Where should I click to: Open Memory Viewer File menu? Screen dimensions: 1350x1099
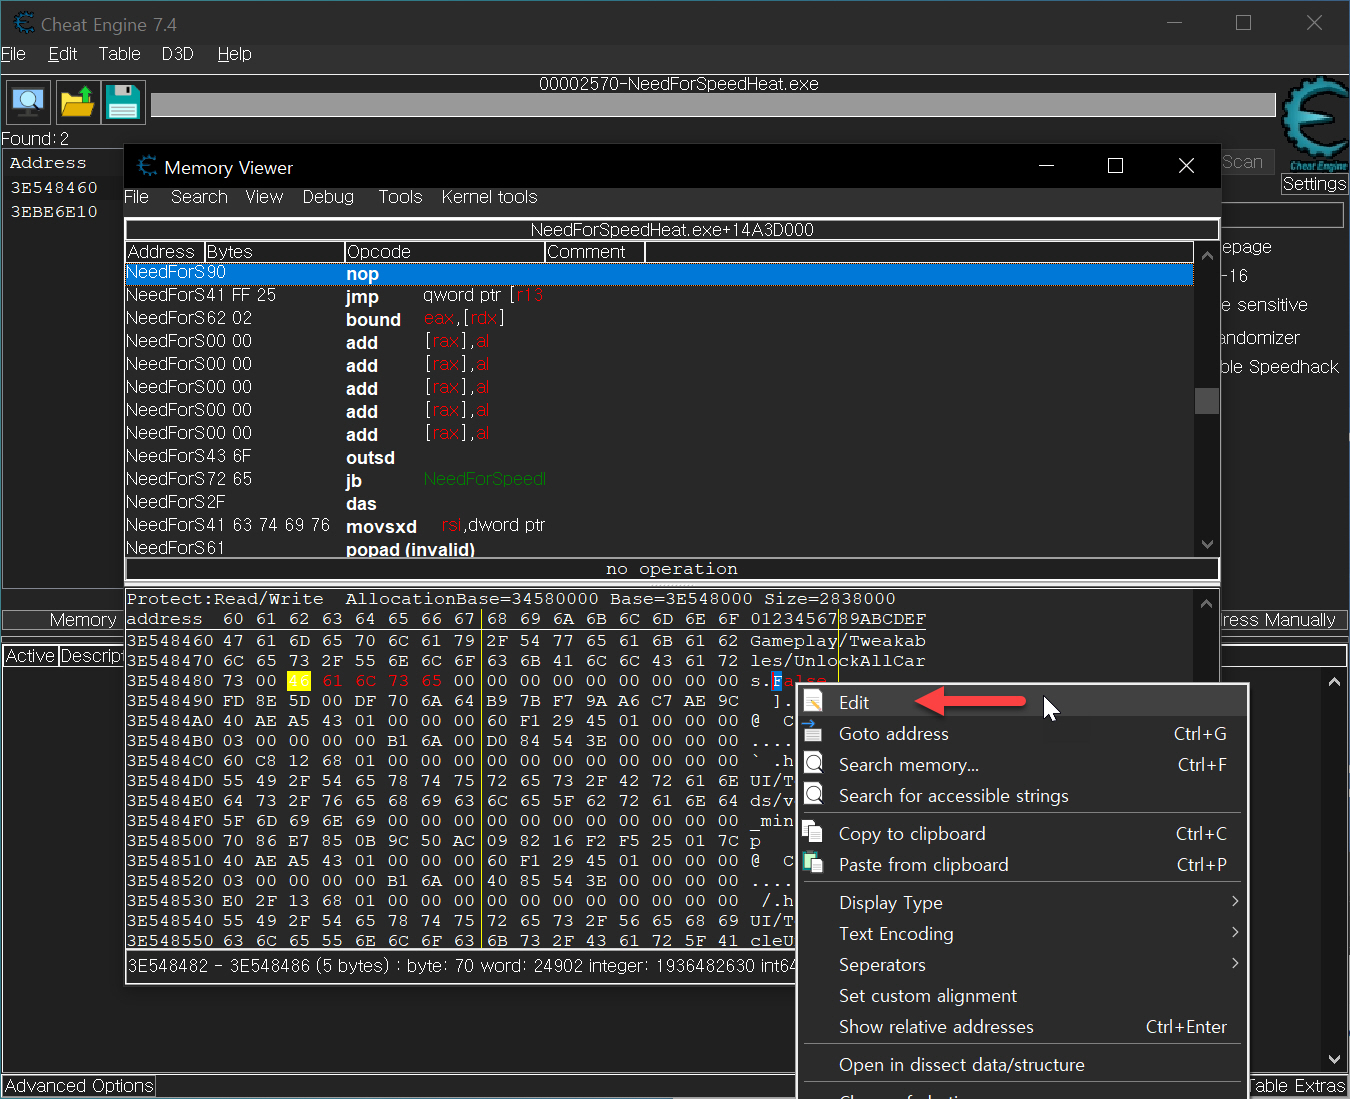point(137,197)
